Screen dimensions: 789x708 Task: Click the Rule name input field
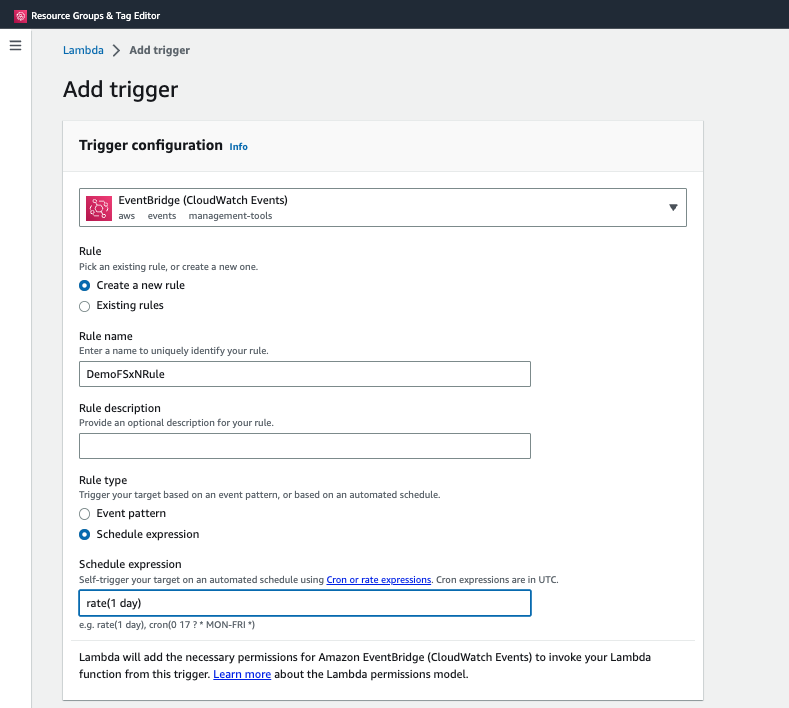tap(304, 374)
